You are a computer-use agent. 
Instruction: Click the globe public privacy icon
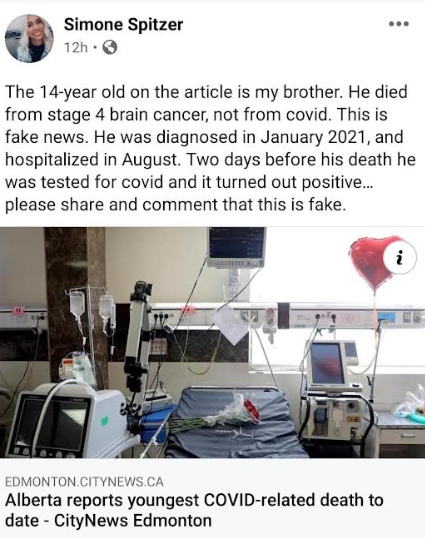pyautogui.click(x=110, y=47)
